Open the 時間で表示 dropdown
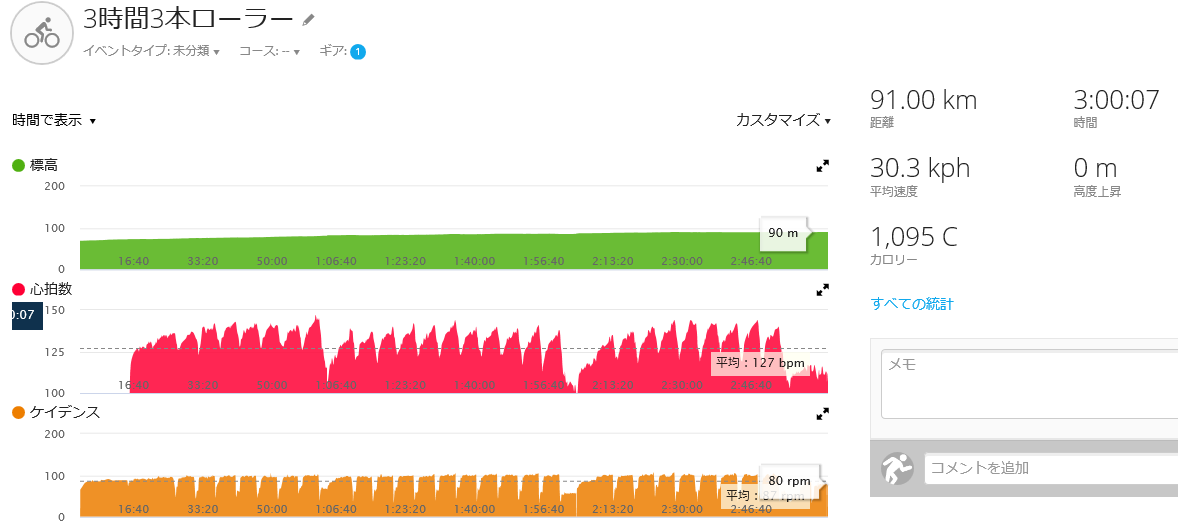Image resolution: width=1178 pixels, height=528 pixels. coord(54,120)
